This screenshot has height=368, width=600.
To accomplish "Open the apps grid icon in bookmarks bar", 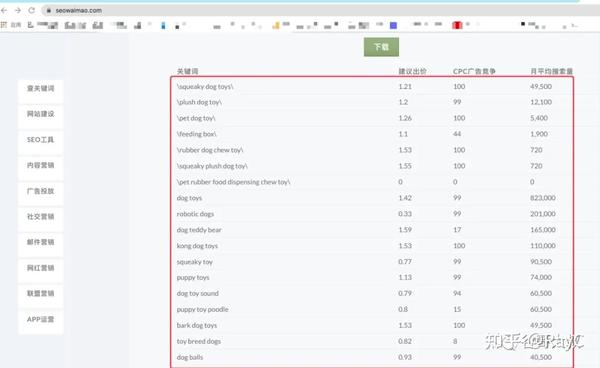I will pos(4,25).
